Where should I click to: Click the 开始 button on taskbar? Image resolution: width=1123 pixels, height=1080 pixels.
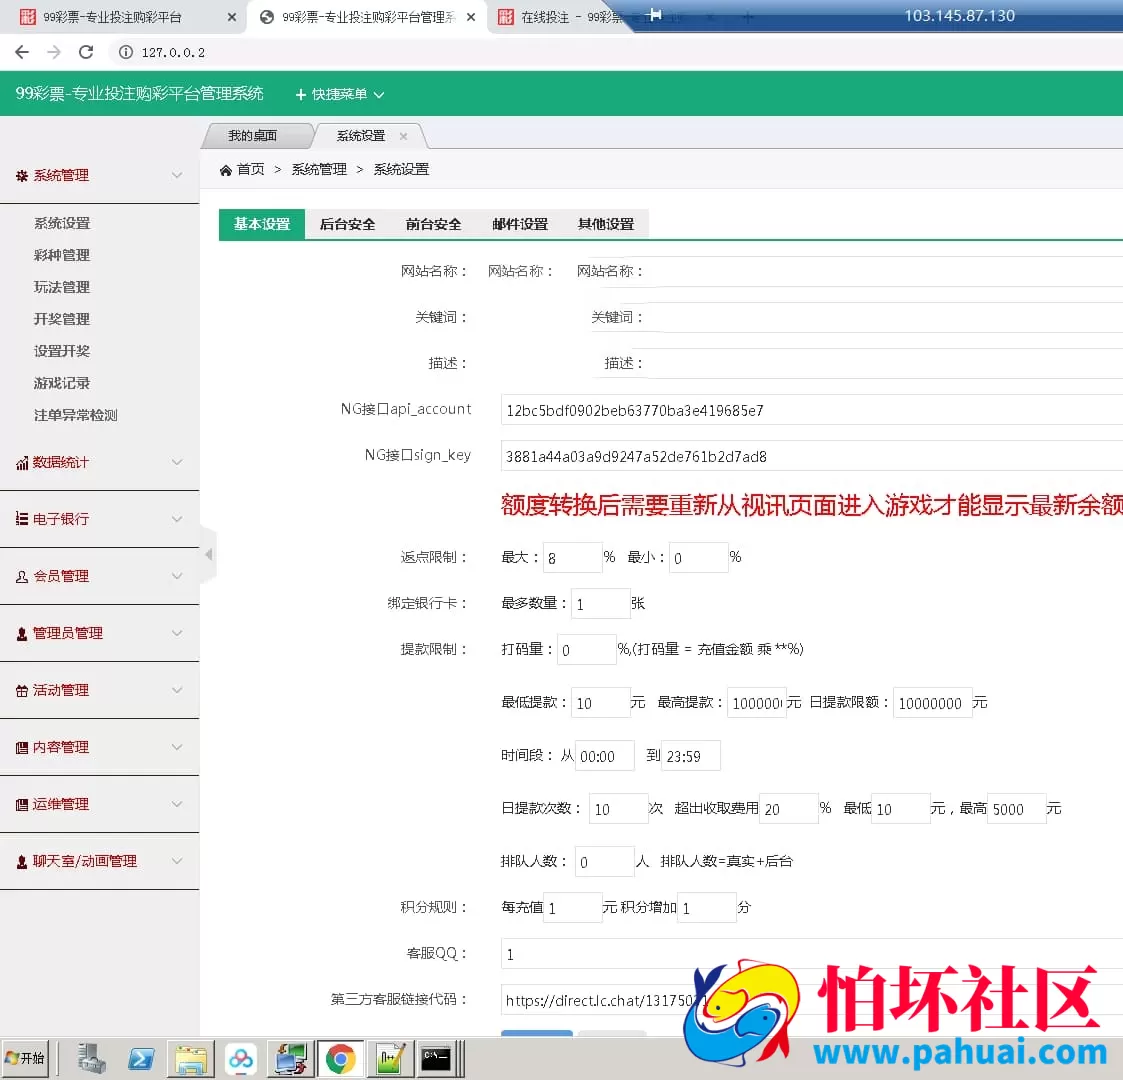(x=26, y=1058)
